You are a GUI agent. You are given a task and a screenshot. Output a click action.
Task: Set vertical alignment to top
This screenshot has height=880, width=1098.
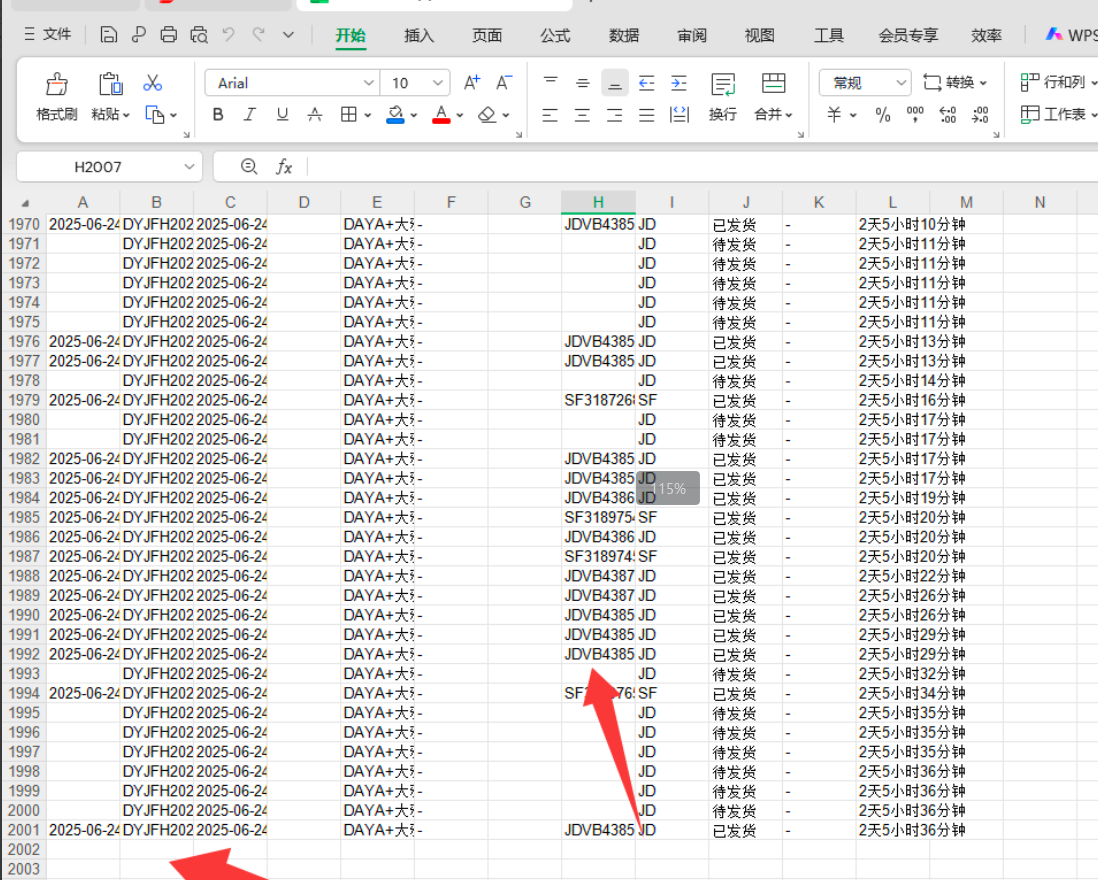point(550,83)
